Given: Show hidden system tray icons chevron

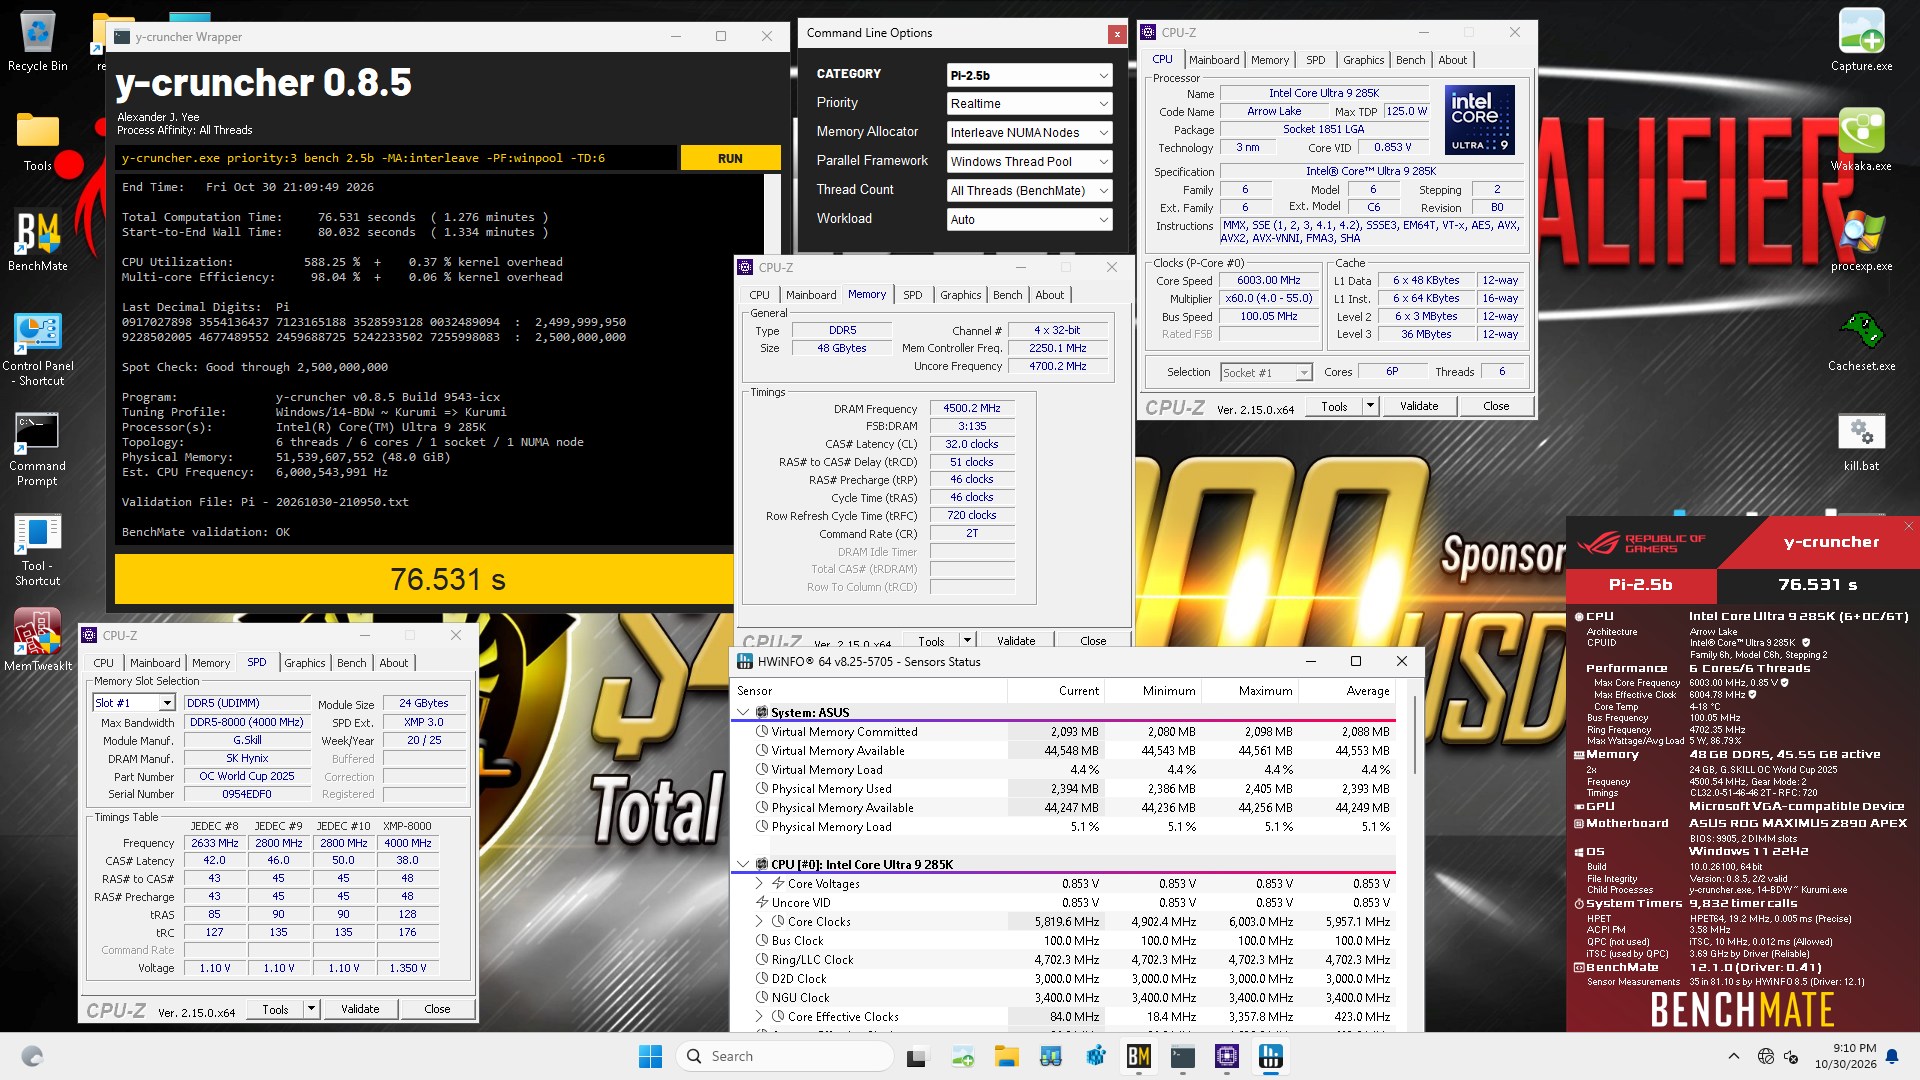Looking at the screenshot, I should pyautogui.click(x=1733, y=1056).
